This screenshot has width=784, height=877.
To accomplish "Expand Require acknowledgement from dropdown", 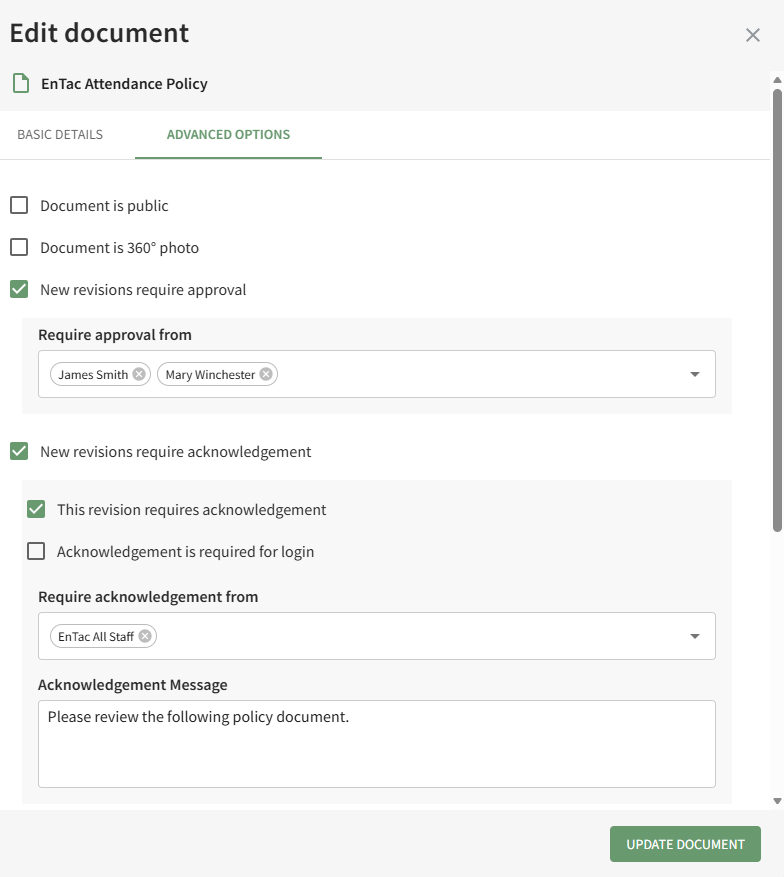I will coord(694,636).
